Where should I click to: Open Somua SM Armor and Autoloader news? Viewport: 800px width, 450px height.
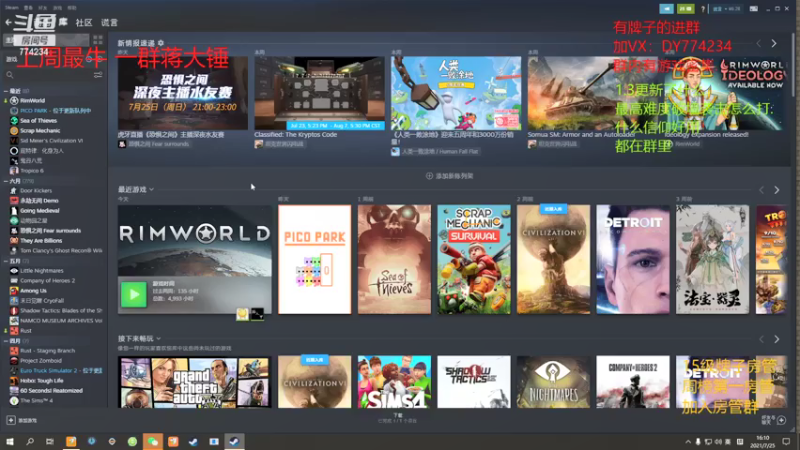tap(593, 93)
